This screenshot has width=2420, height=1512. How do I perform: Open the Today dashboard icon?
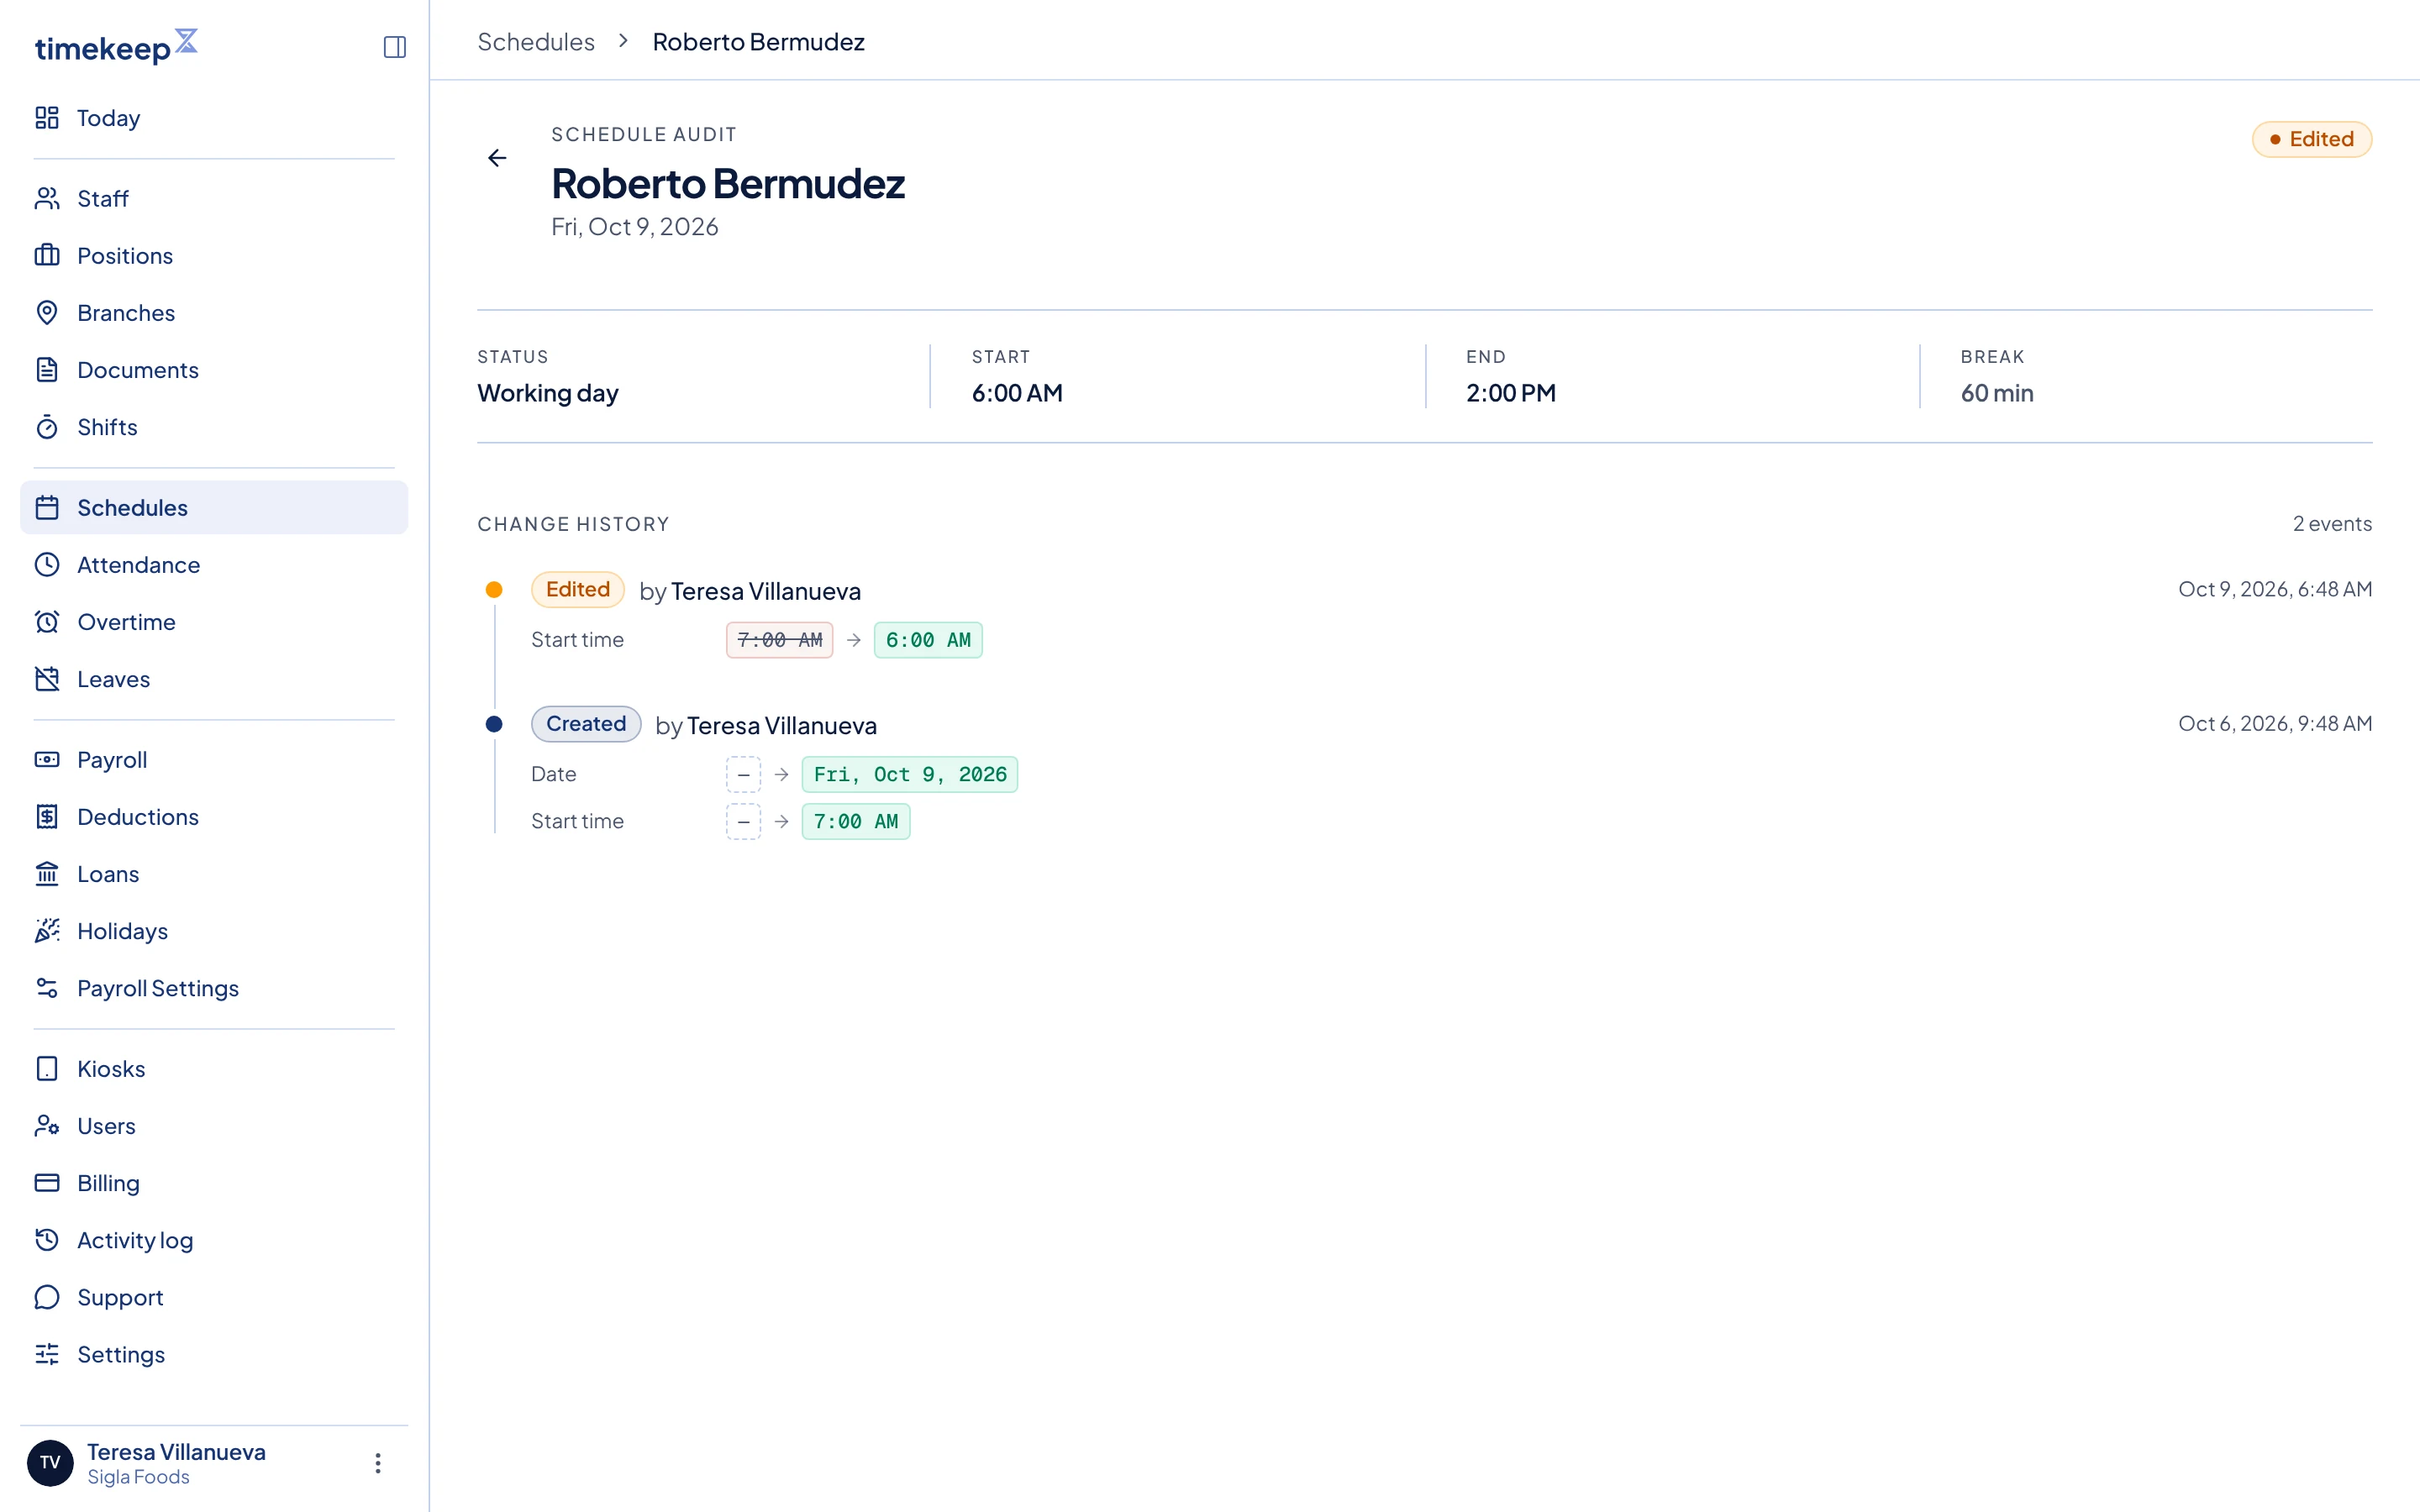(47, 118)
